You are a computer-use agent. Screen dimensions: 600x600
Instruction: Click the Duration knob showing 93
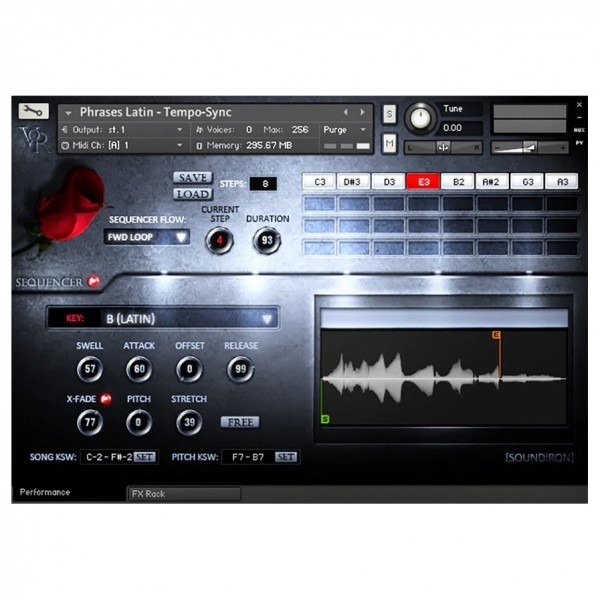pos(267,241)
